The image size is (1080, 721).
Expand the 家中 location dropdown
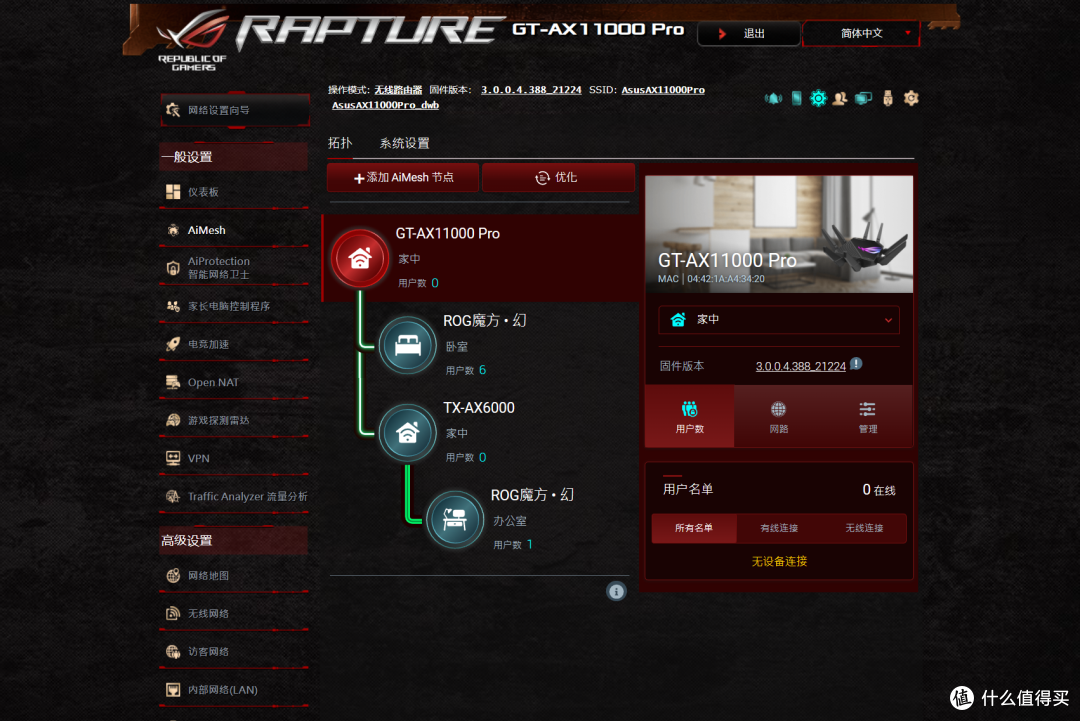click(x=779, y=320)
